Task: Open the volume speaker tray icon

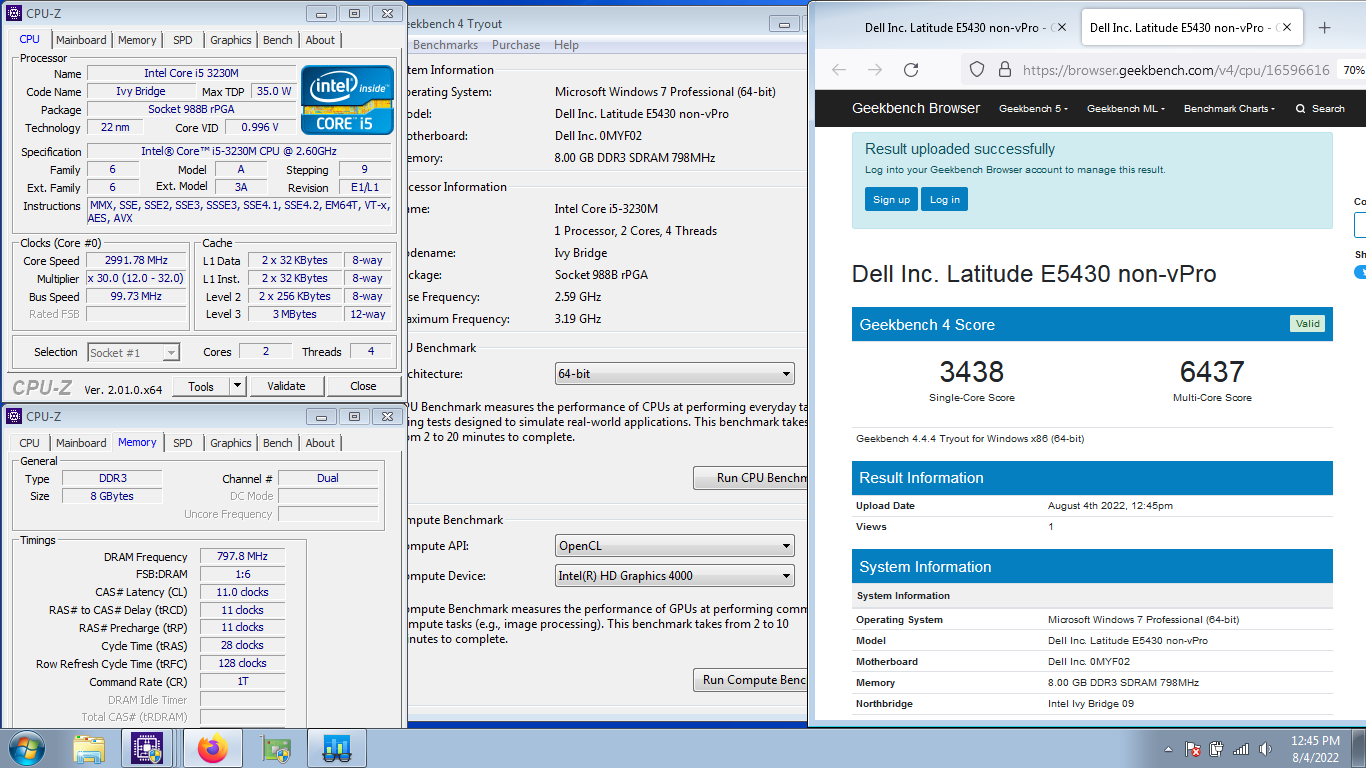Action: [x=1266, y=749]
